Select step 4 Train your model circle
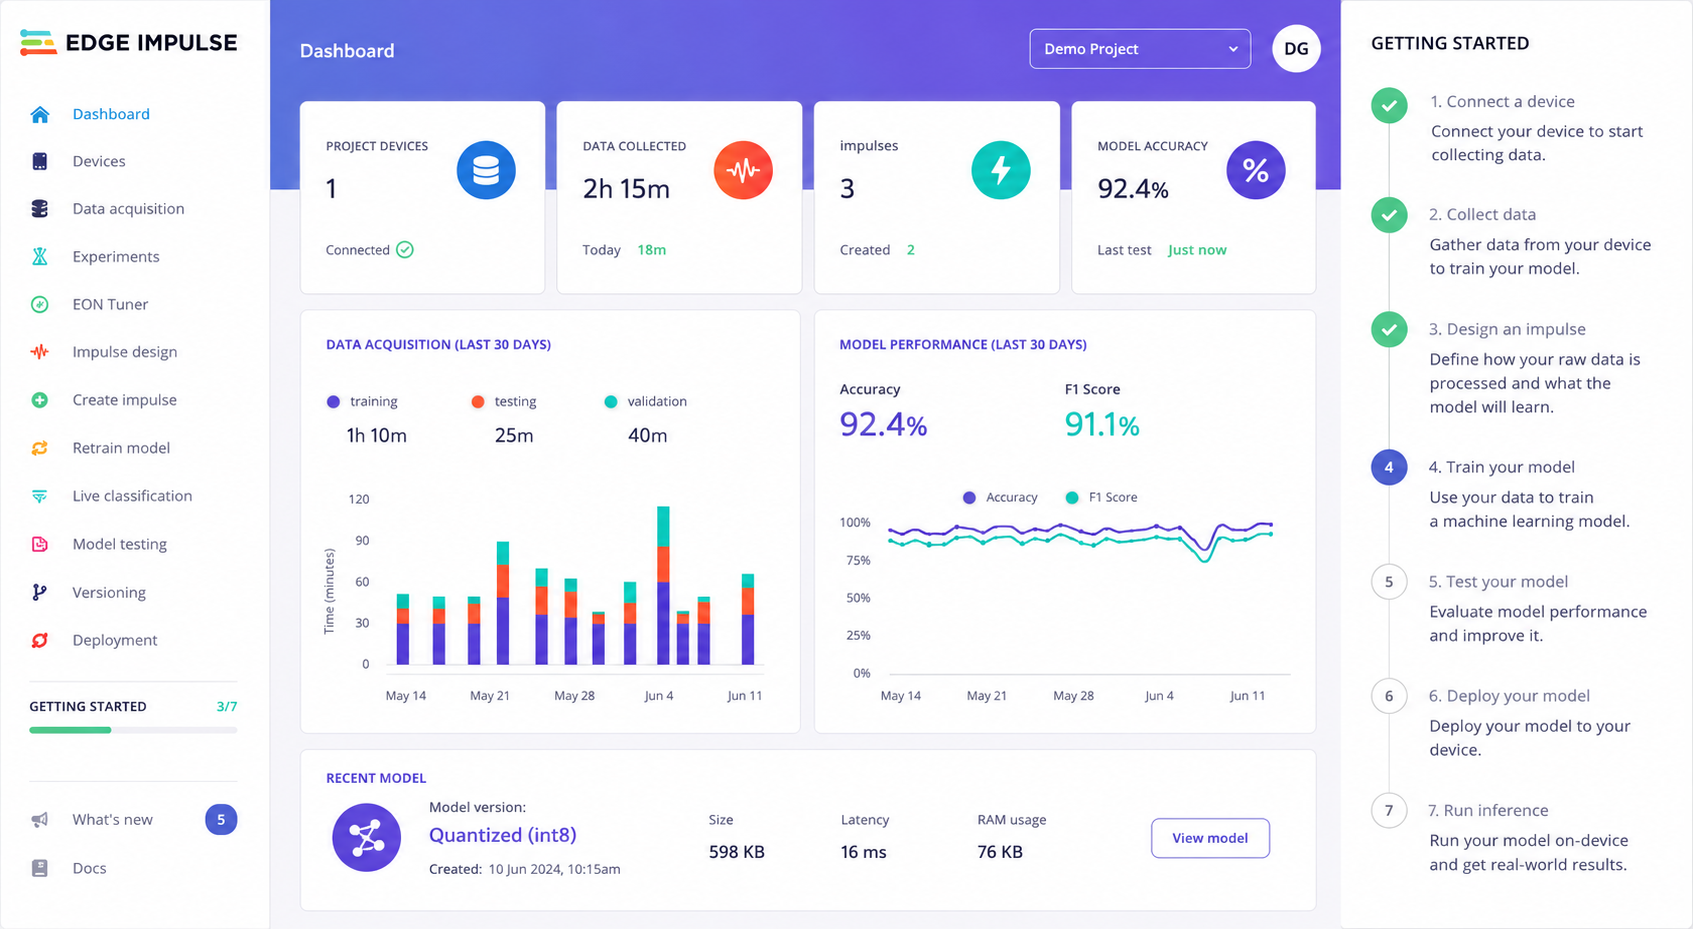Image resolution: width=1693 pixels, height=929 pixels. click(1389, 467)
